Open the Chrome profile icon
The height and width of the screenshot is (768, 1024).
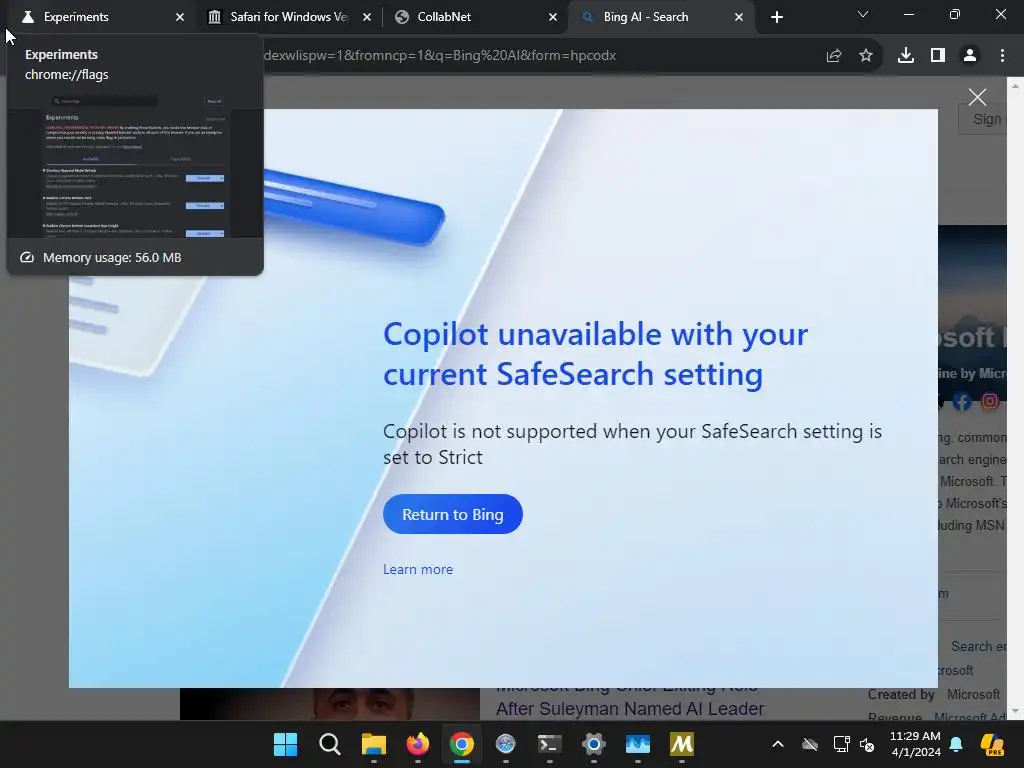[x=970, y=56]
